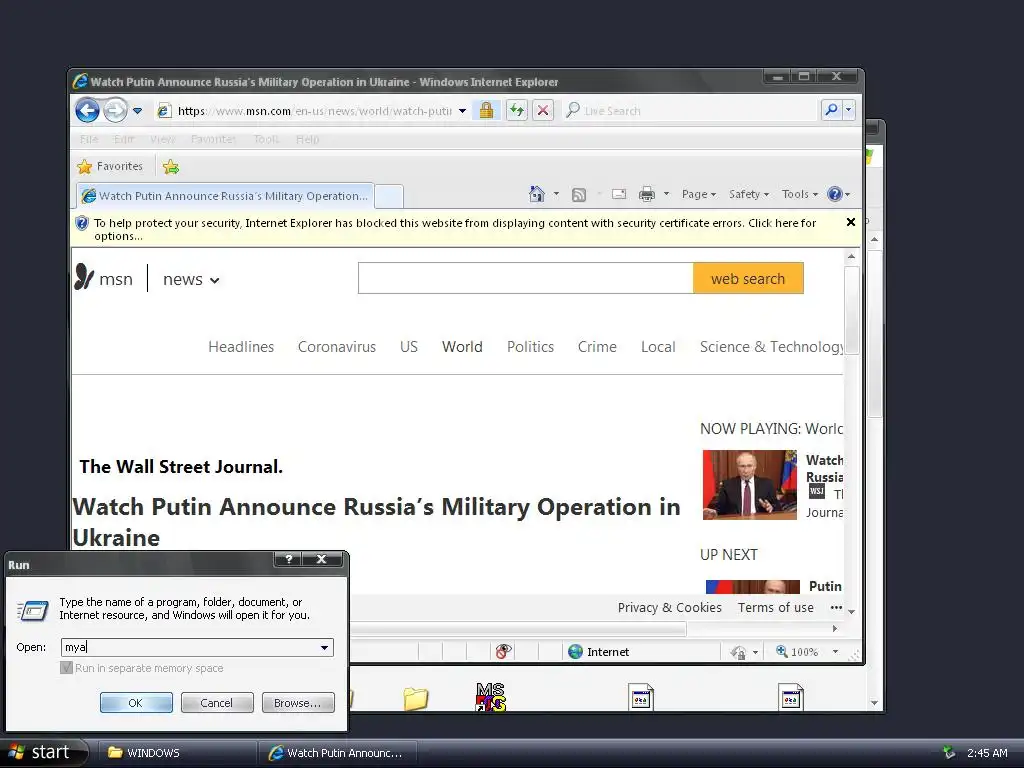Click Cancel in the Run dialog

pos(217,703)
